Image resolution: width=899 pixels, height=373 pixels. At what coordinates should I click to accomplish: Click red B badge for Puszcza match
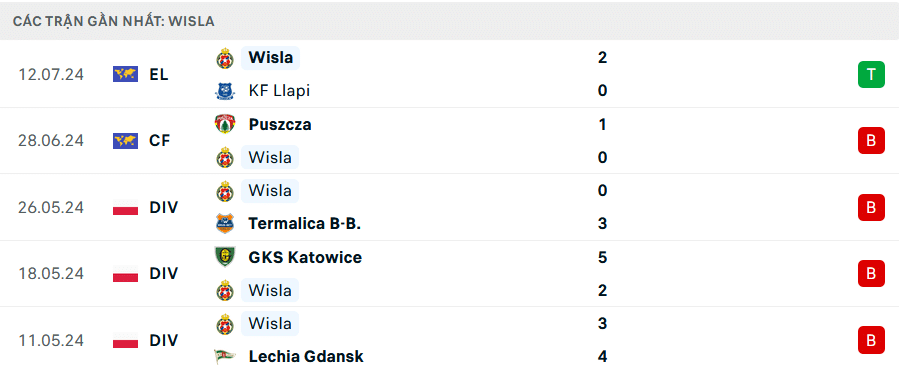tap(871, 141)
